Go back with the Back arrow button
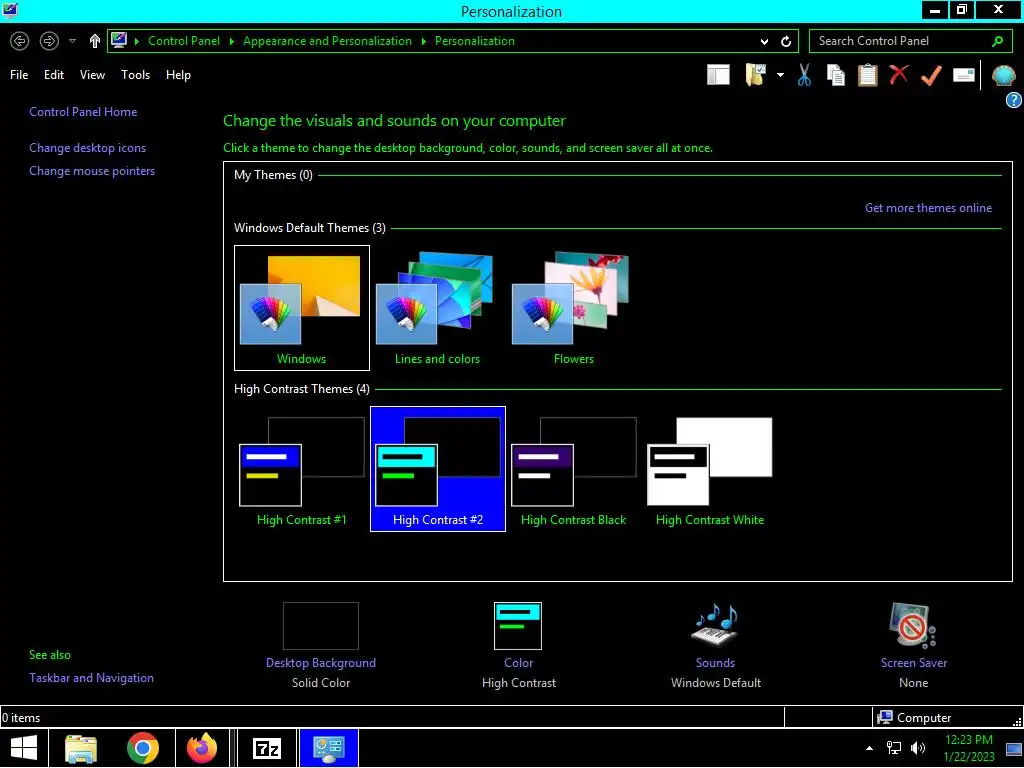This screenshot has height=768, width=1024. tap(20, 41)
